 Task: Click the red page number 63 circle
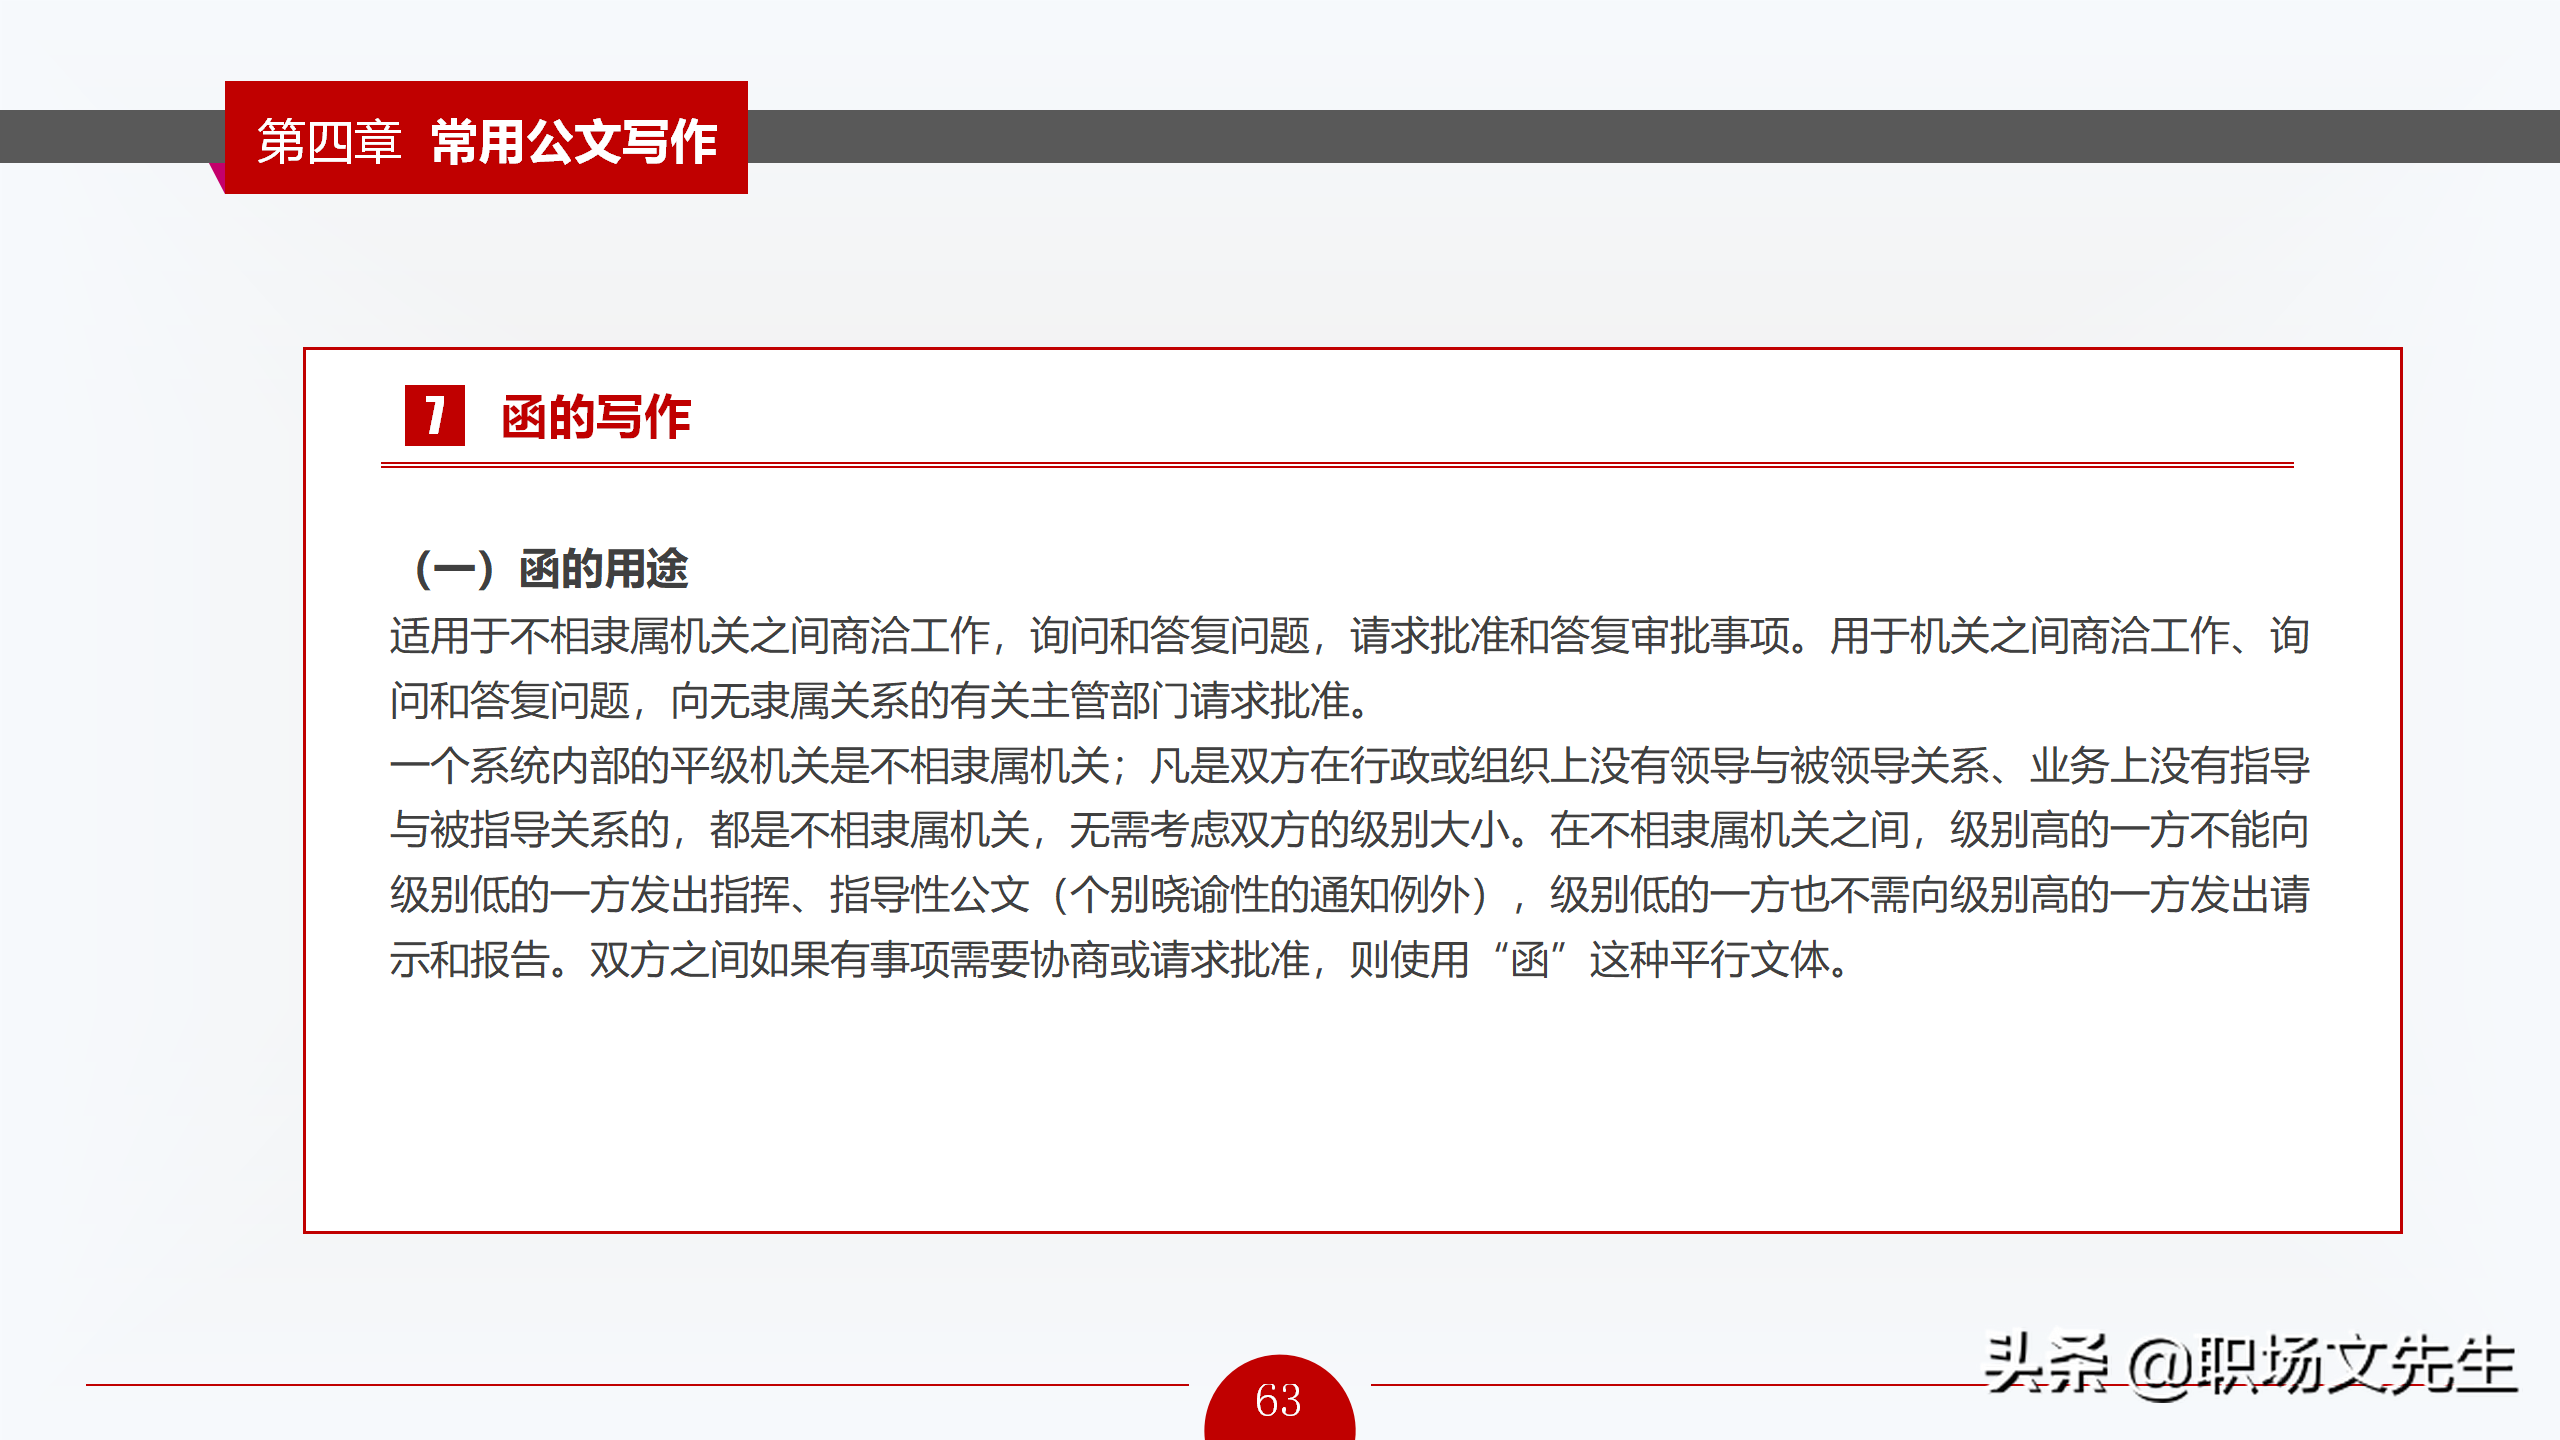pyautogui.click(x=1279, y=1400)
